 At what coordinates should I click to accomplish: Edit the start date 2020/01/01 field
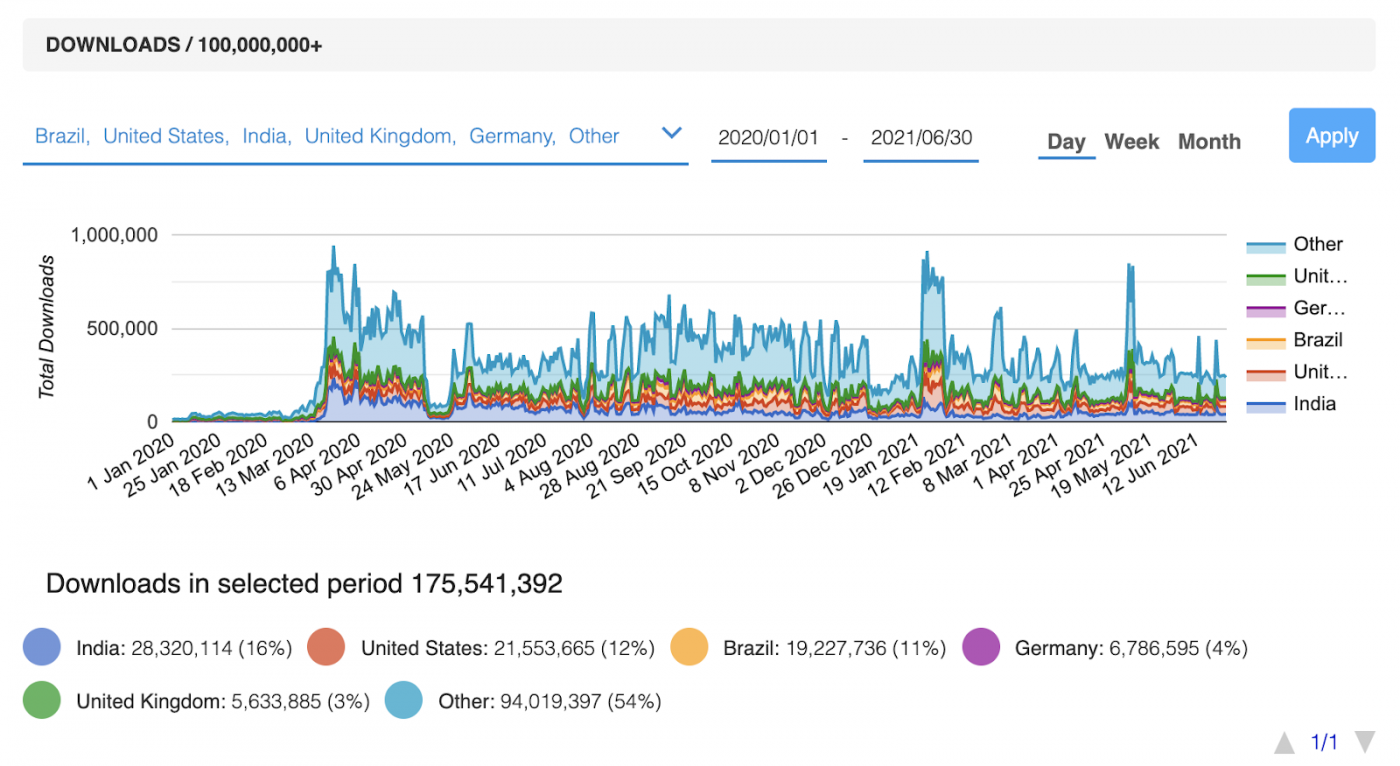(769, 138)
